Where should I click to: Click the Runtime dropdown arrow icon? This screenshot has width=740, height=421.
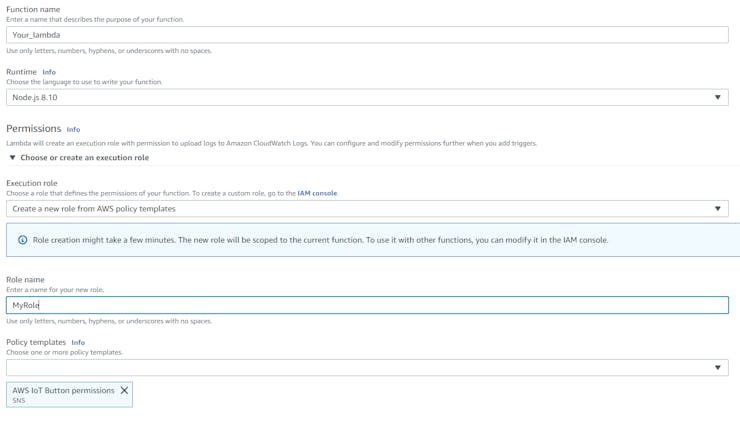(717, 98)
